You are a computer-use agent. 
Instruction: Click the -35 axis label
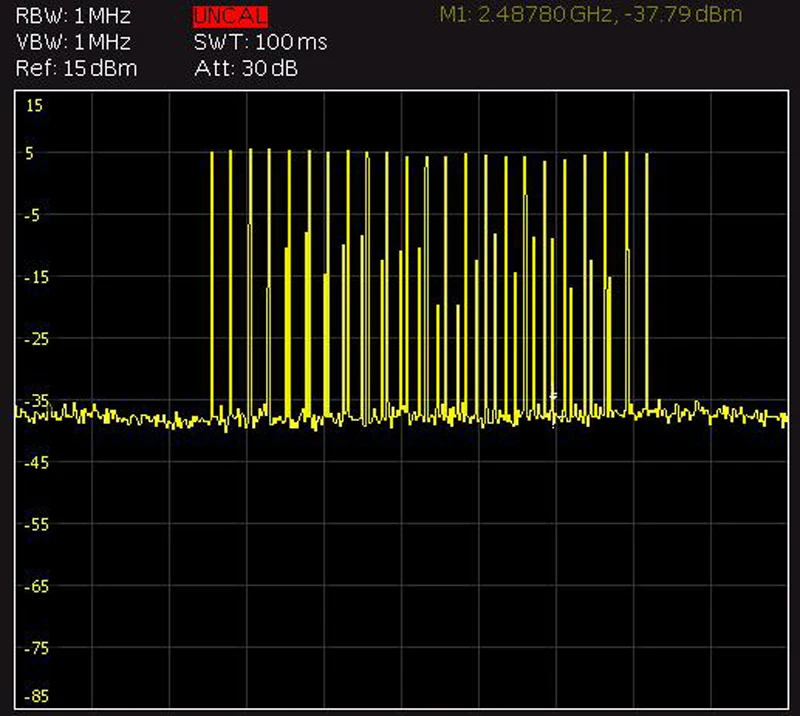coord(36,401)
